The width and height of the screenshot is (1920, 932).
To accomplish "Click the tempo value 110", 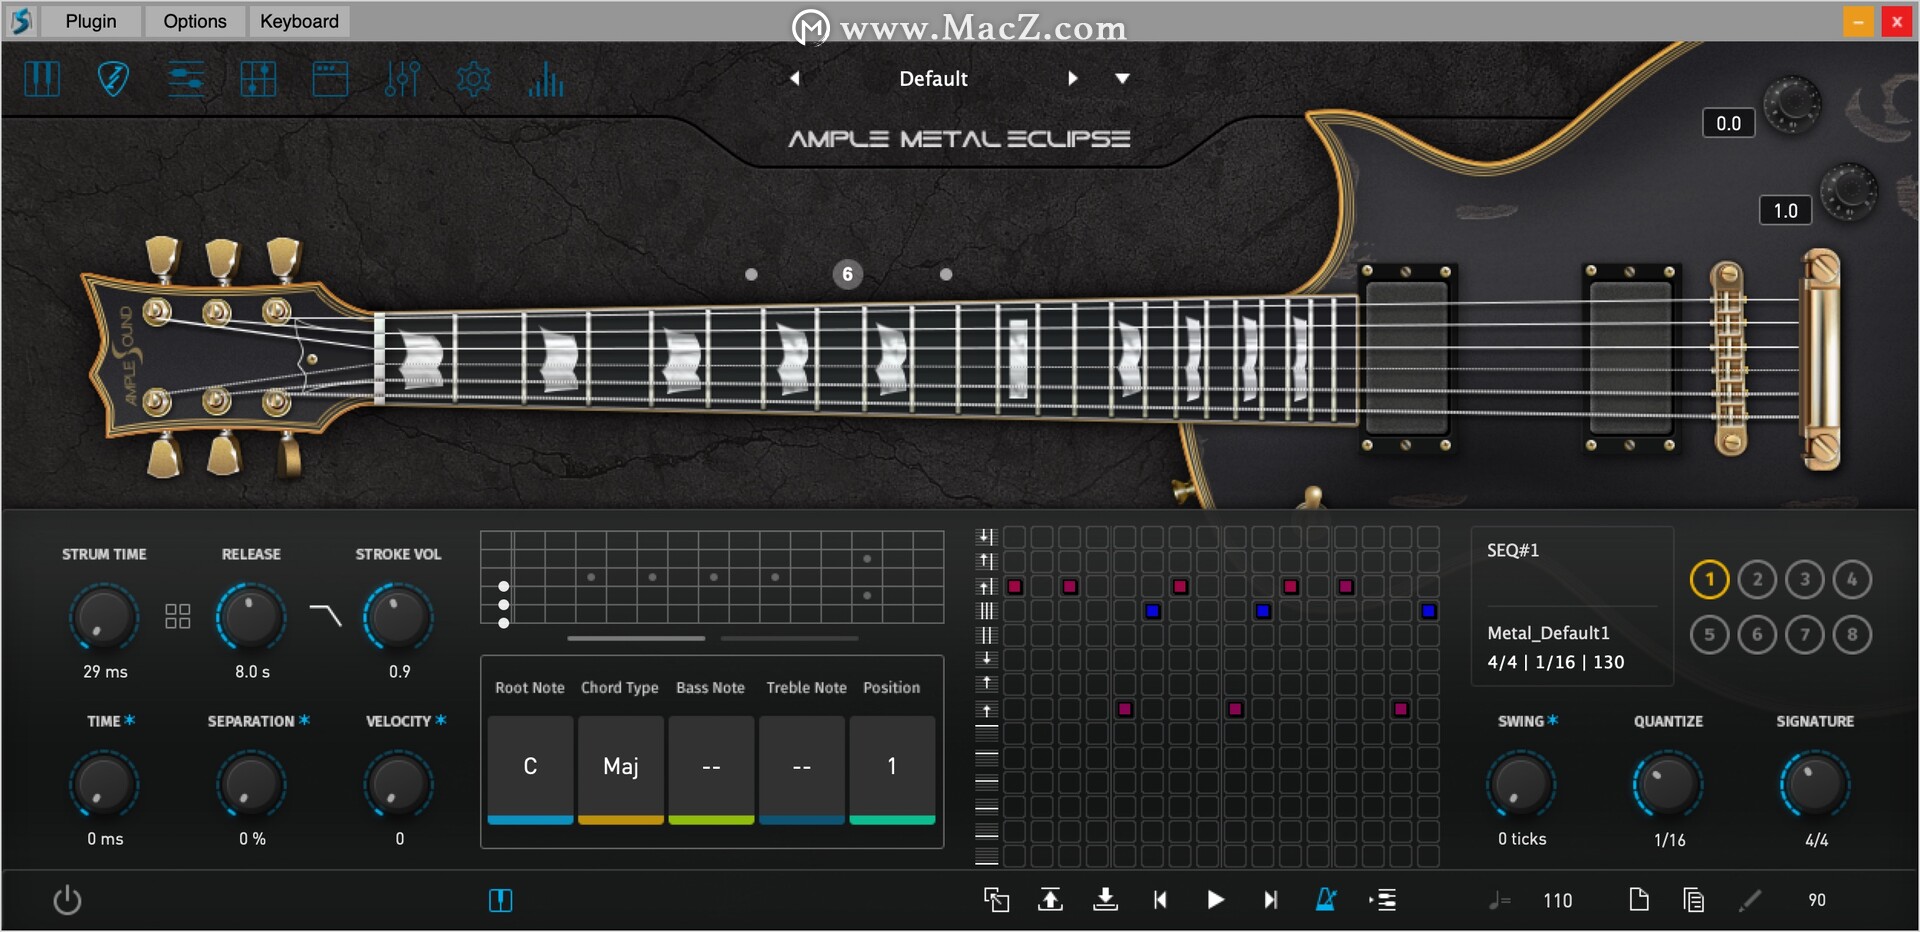I will point(1557,900).
